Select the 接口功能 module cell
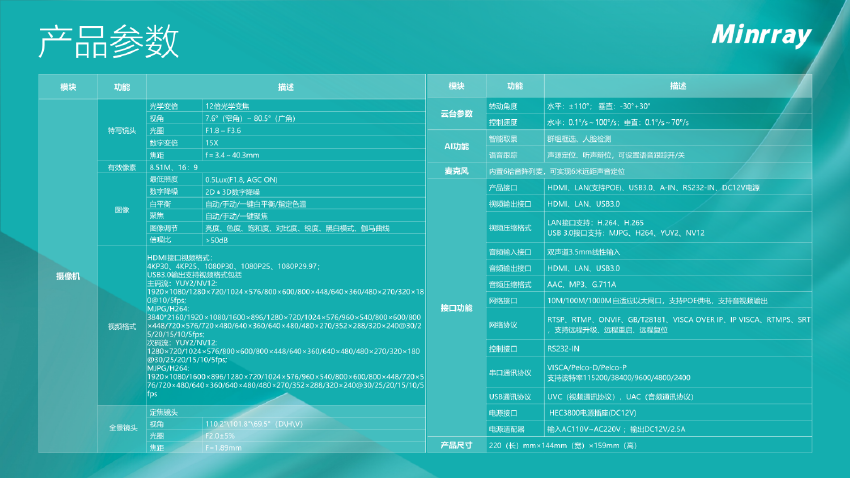Screen dimensions: 850x478 456,308
